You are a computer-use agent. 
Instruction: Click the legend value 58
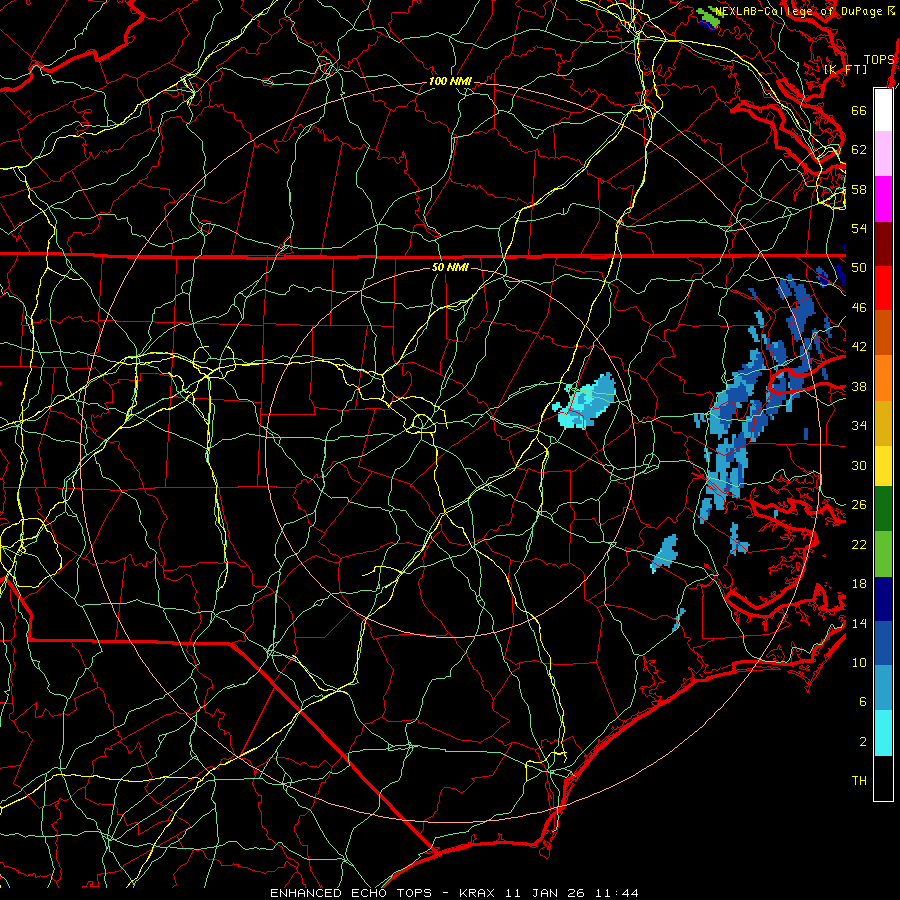coord(859,189)
